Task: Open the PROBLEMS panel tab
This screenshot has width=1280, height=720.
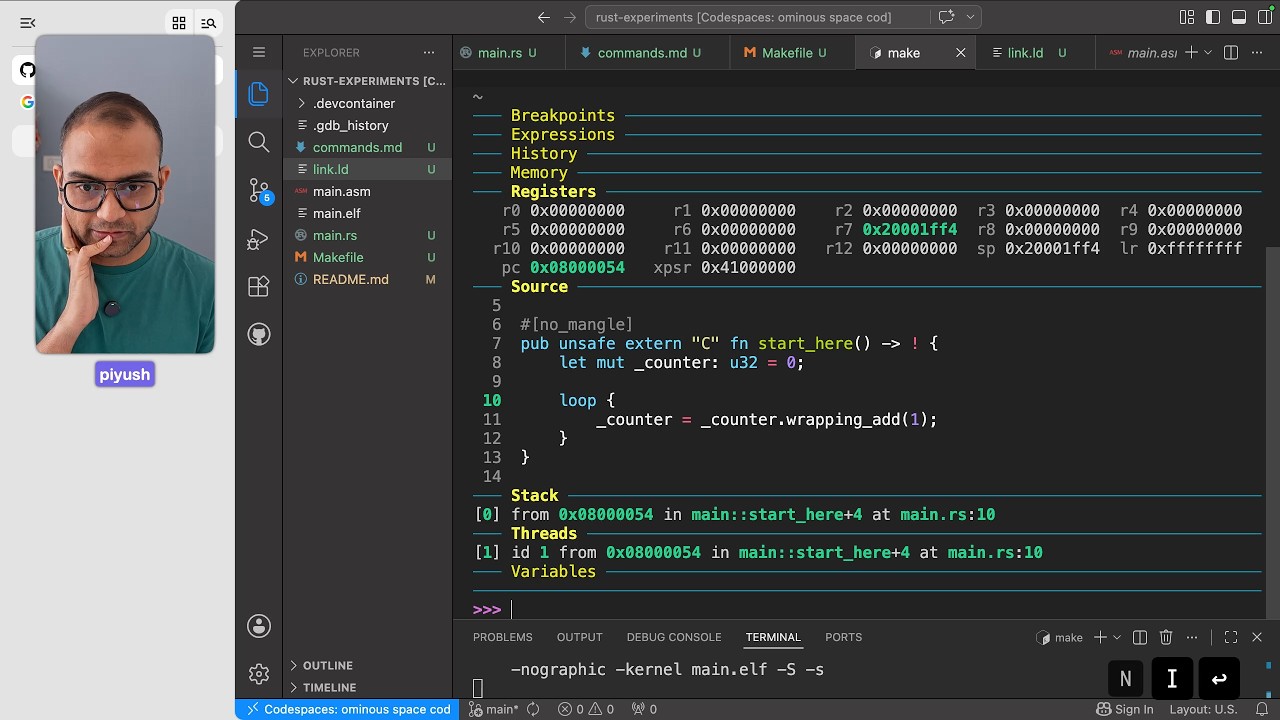Action: tap(502, 637)
